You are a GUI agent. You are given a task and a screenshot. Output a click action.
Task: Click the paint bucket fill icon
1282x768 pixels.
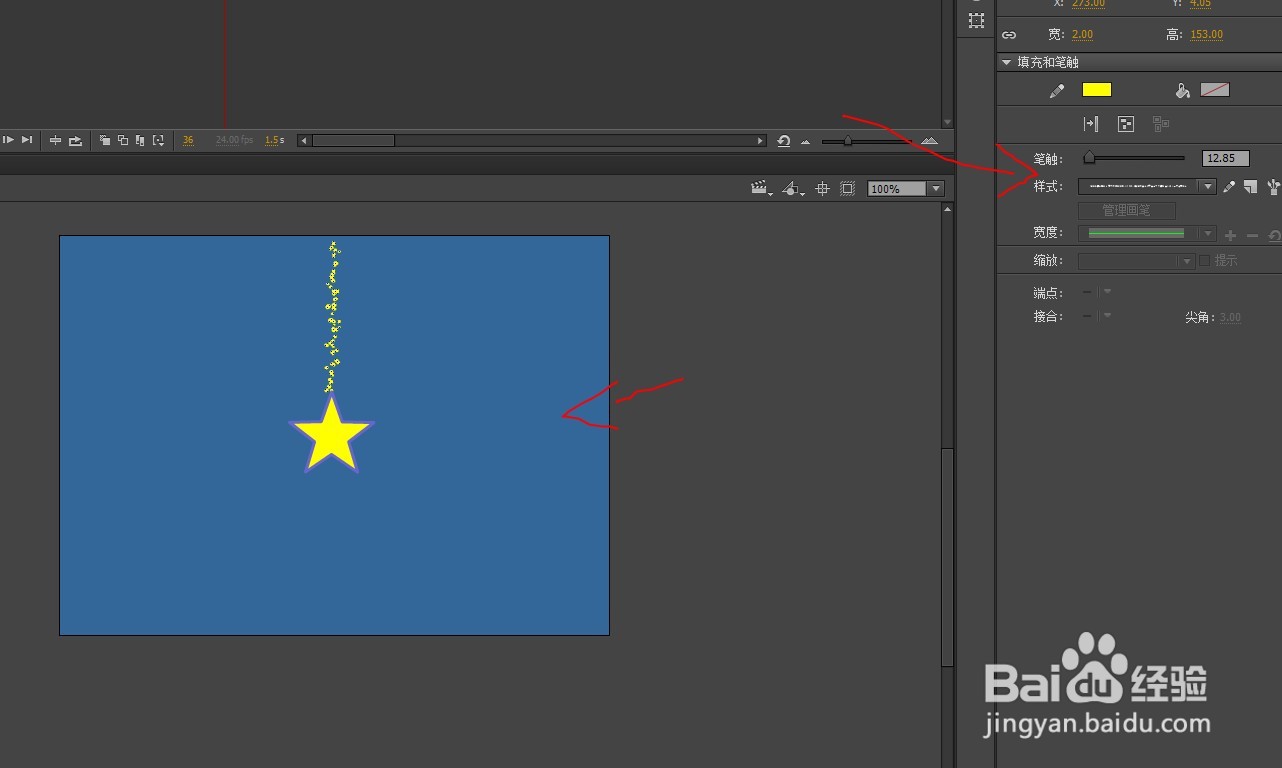point(1182,90)
